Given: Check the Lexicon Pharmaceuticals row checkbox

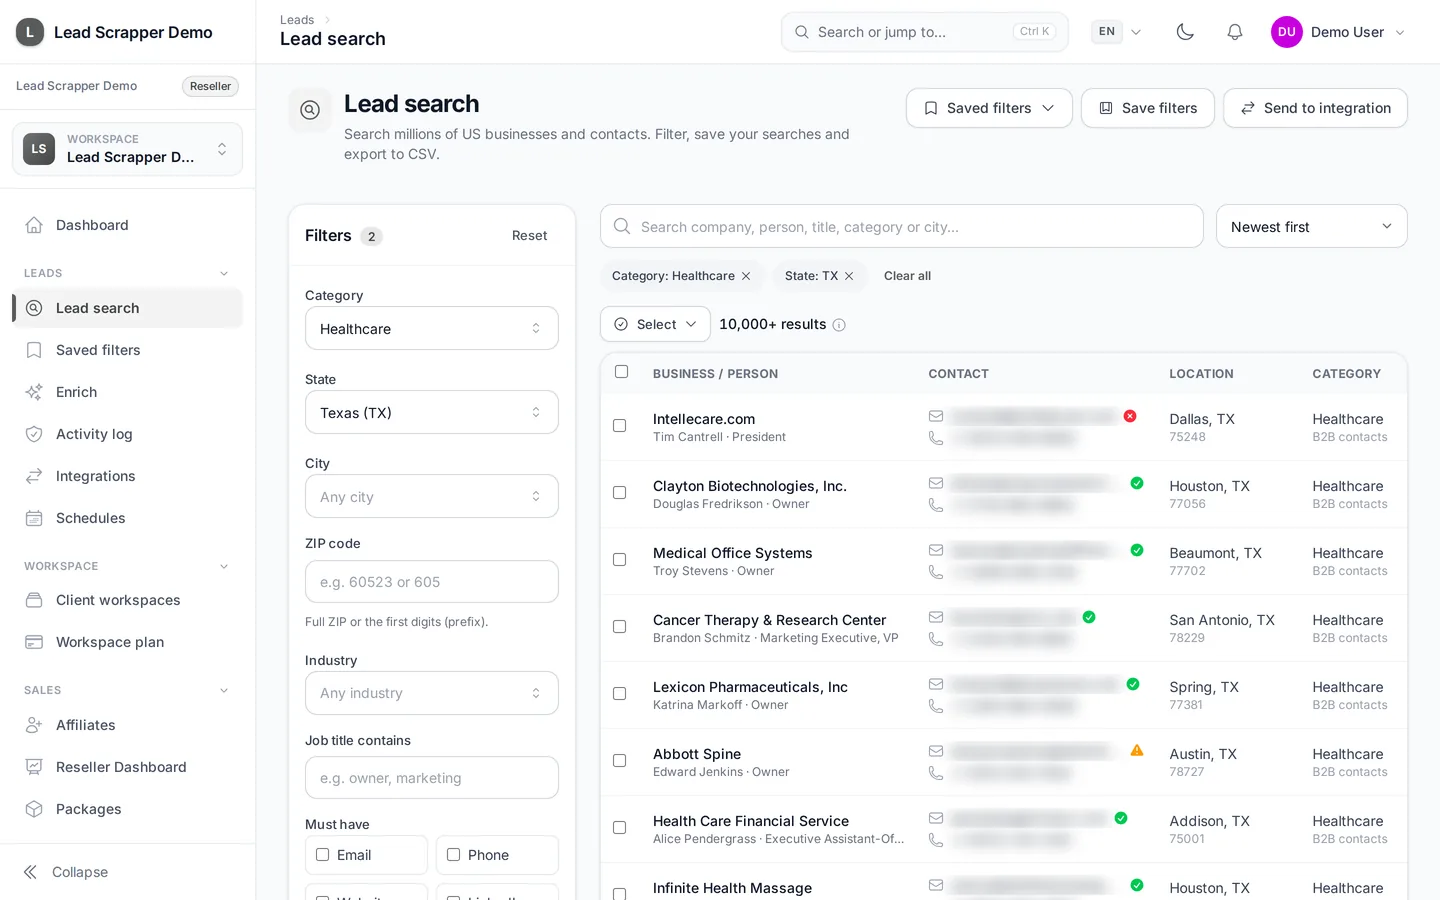Looking at the screenshot, I should (620, 694).
